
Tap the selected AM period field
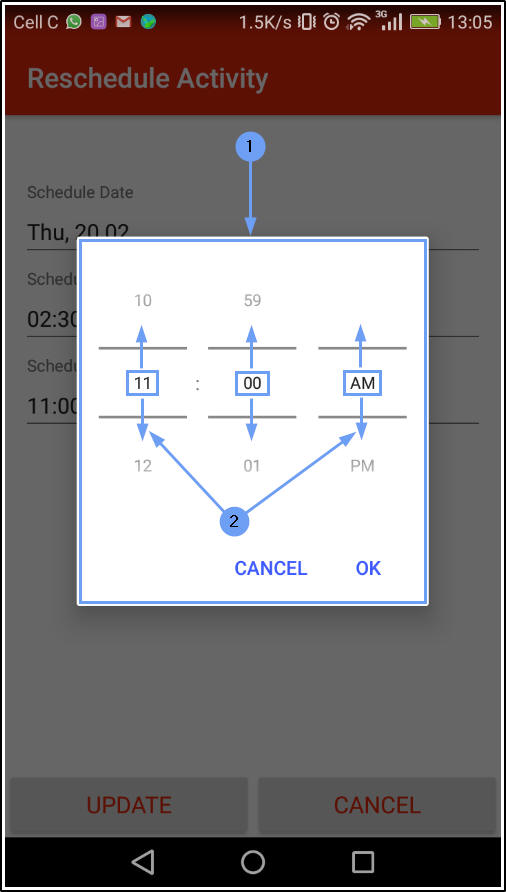[363, 383]
